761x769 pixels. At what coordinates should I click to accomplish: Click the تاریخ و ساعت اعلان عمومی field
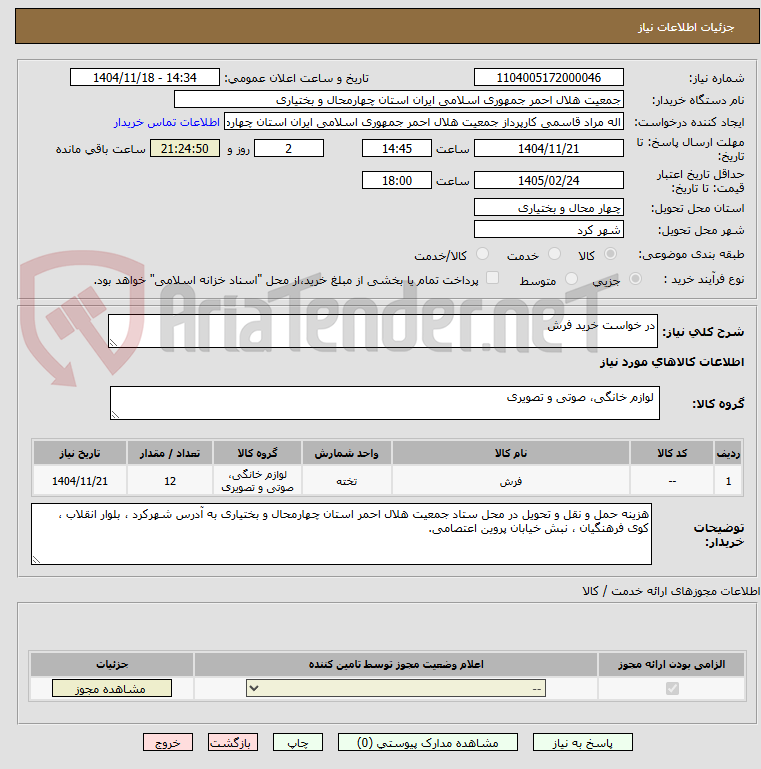click(x=145, y=77)
